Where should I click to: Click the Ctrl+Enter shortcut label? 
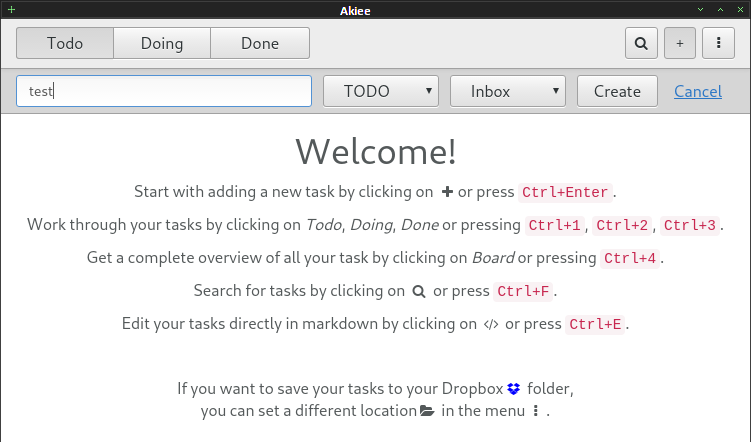coord(565,193)
